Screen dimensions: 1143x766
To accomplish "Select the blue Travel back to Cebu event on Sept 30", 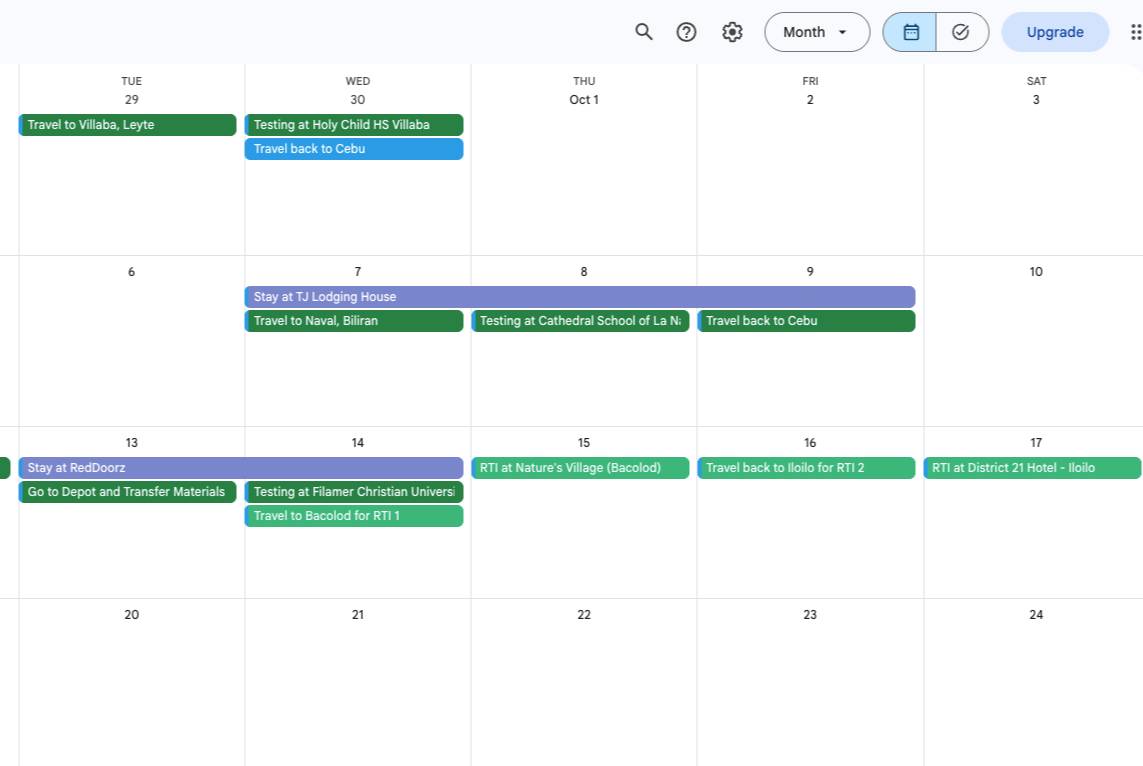I will (354, 149).
